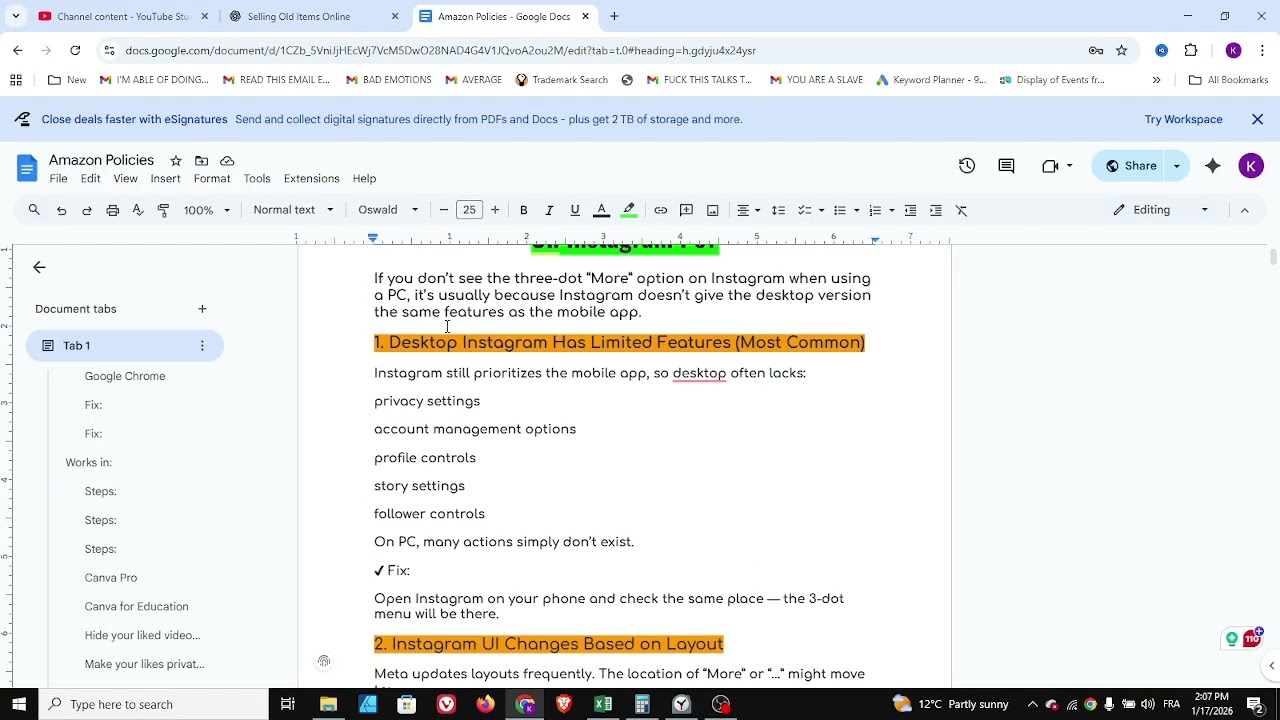Run spelling and grammar check icon
This screenshot has height=720, width=1280.
pos(138,210)
